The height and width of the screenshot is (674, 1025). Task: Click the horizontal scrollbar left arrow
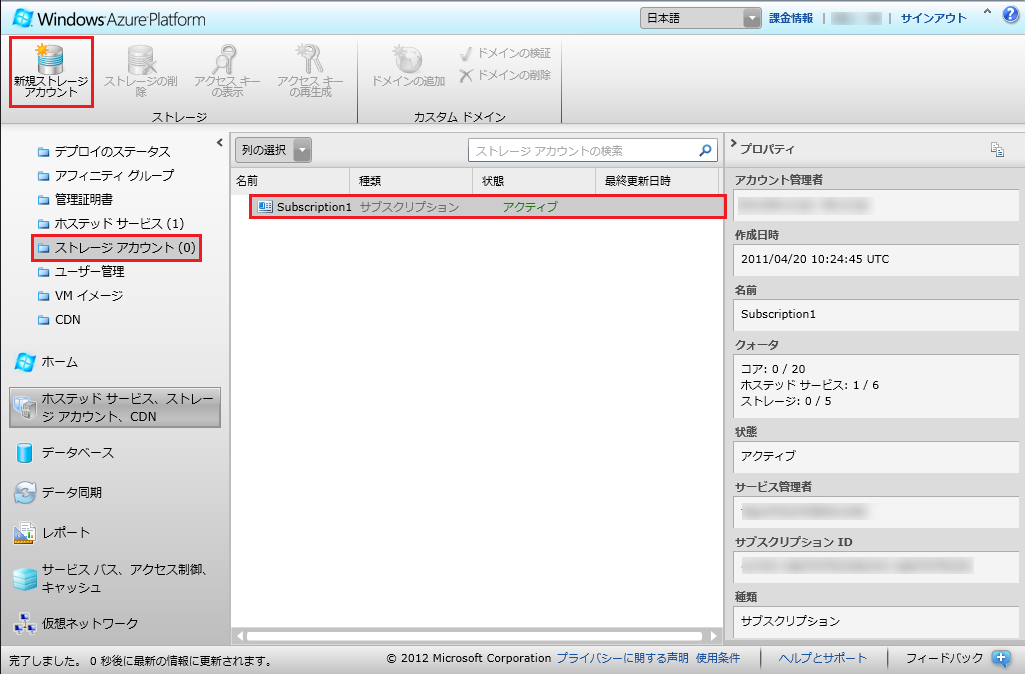pos(240,635)
